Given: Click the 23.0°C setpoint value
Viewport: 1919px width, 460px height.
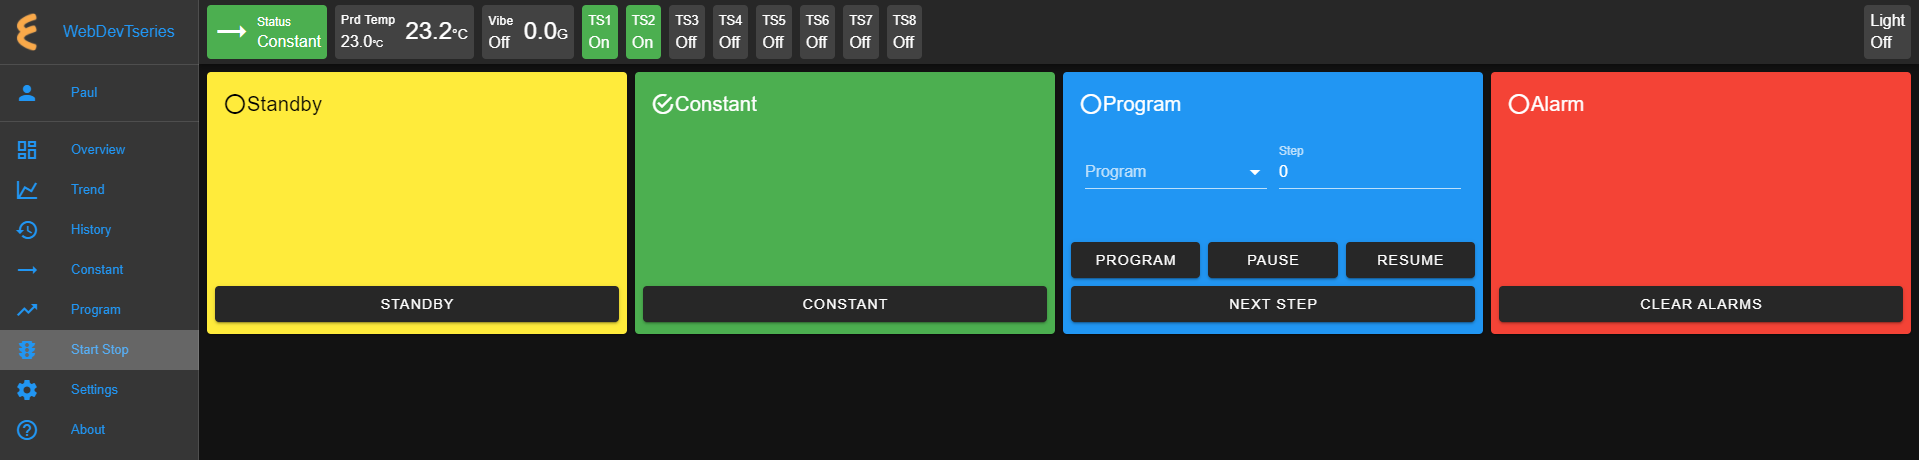Looking at the screenshot, I should point(362,42).
